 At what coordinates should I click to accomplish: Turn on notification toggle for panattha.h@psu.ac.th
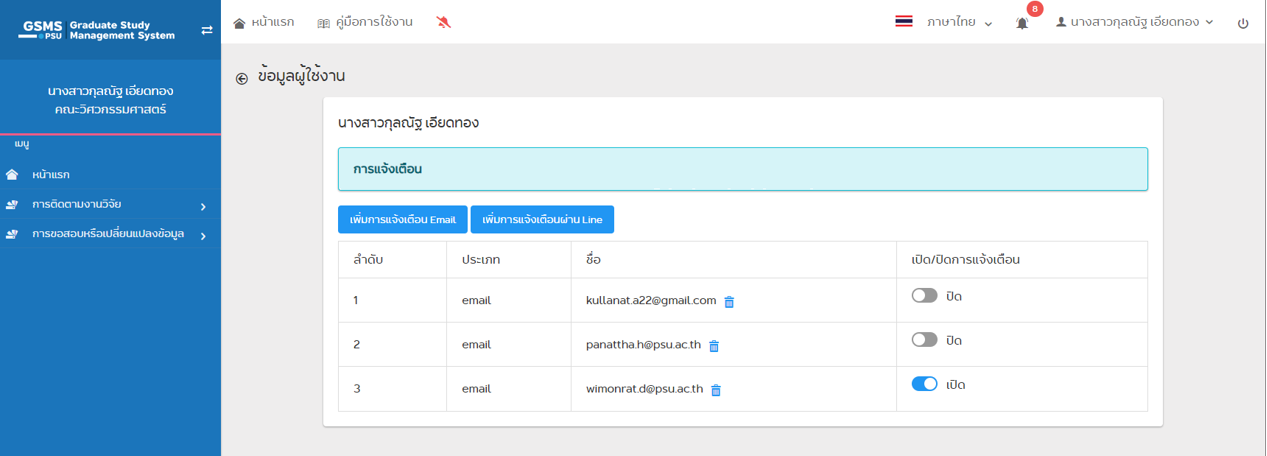pyautogui.click(x=924, y=340)
